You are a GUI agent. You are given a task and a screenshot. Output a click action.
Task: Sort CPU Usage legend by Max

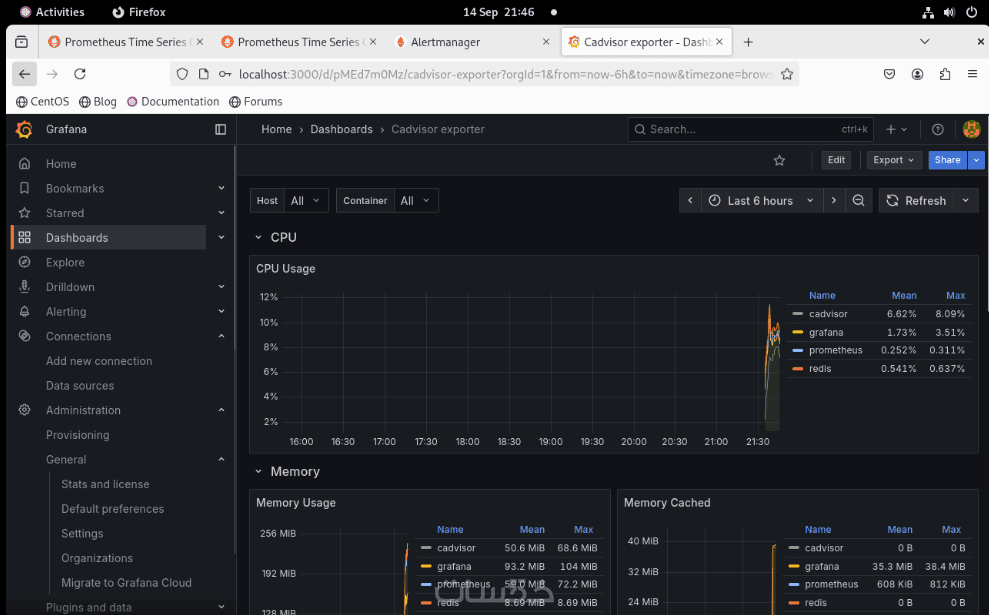tap(955, 295)
